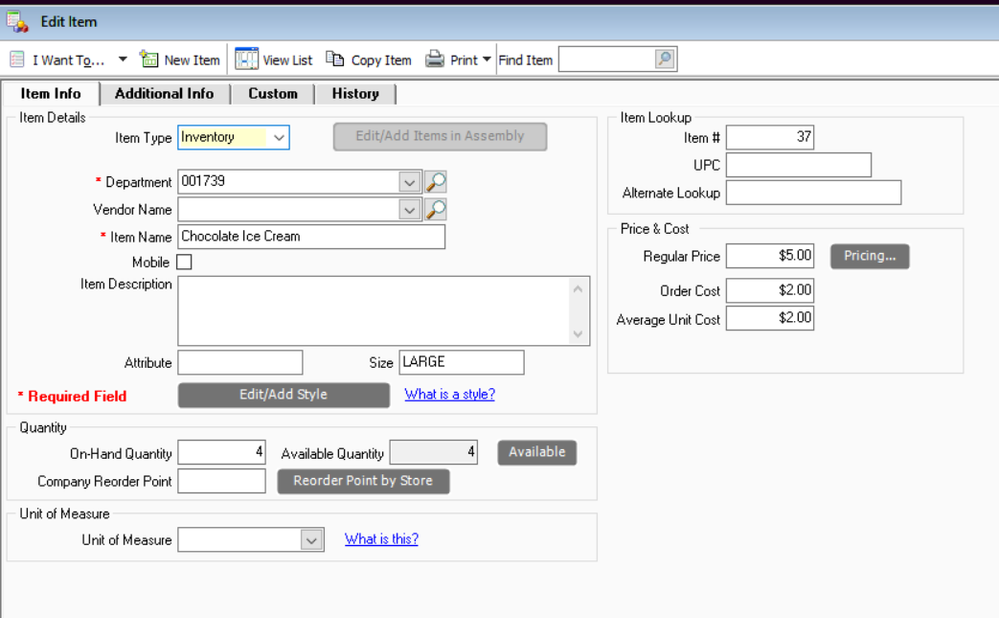The height and width of the screenshot is (618, 999).
Task: Click the On-Hand Quantity field
Action: (221, 452)
